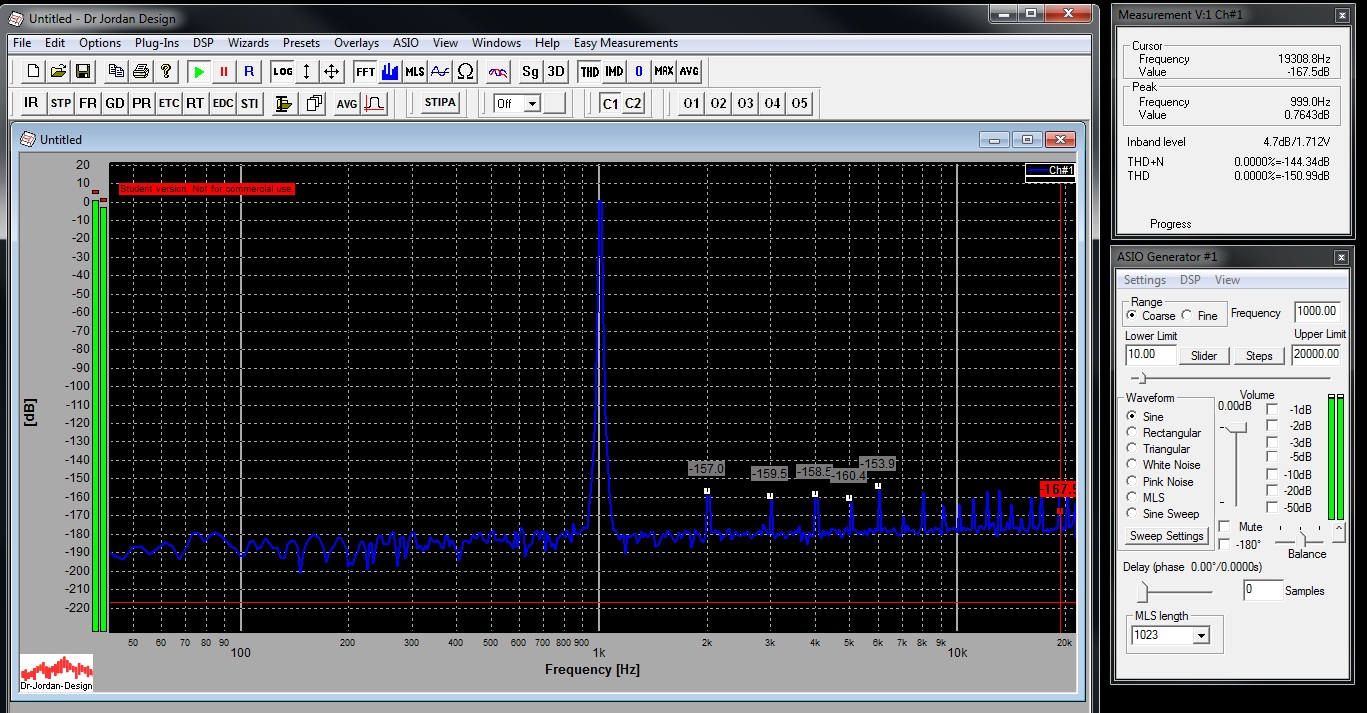Select STP step response view

click(x=61, y=103)
